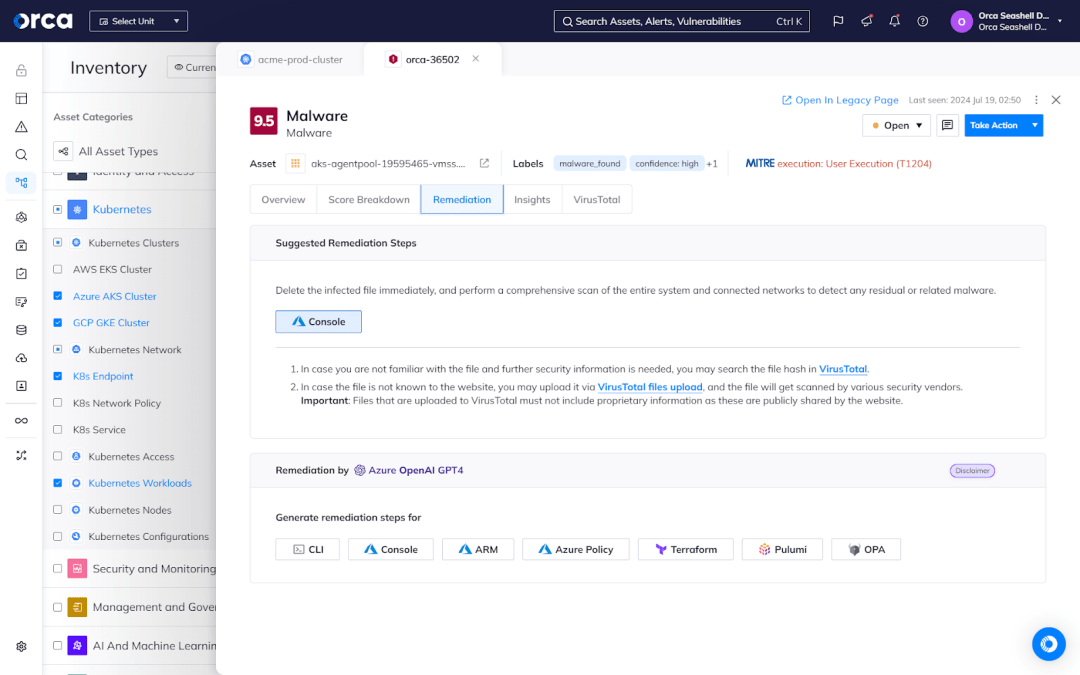Viewport: 1080px width, 675px height.
Task: Uncheck the GCP GKE Cluster checkbox
Action: coord(58,322)
